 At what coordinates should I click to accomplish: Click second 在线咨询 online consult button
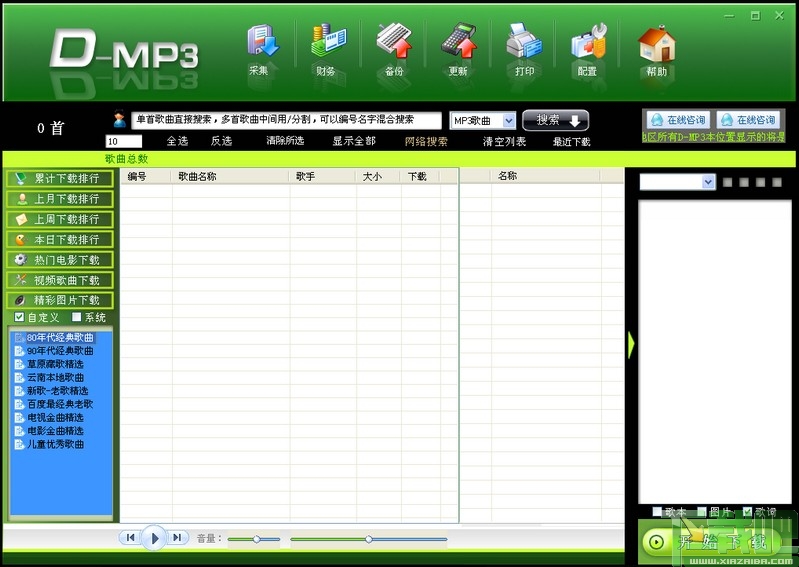tap(748, 120)
